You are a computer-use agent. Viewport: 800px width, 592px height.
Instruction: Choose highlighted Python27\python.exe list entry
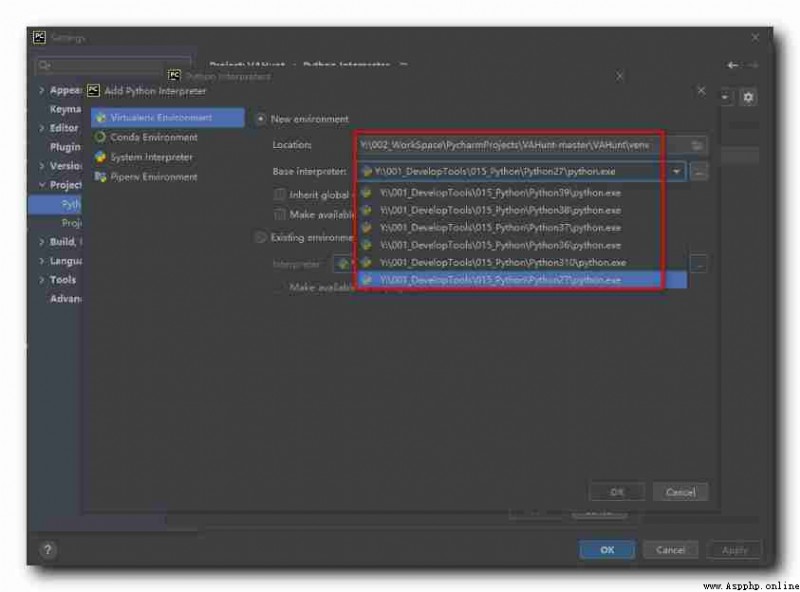point(522,280)
